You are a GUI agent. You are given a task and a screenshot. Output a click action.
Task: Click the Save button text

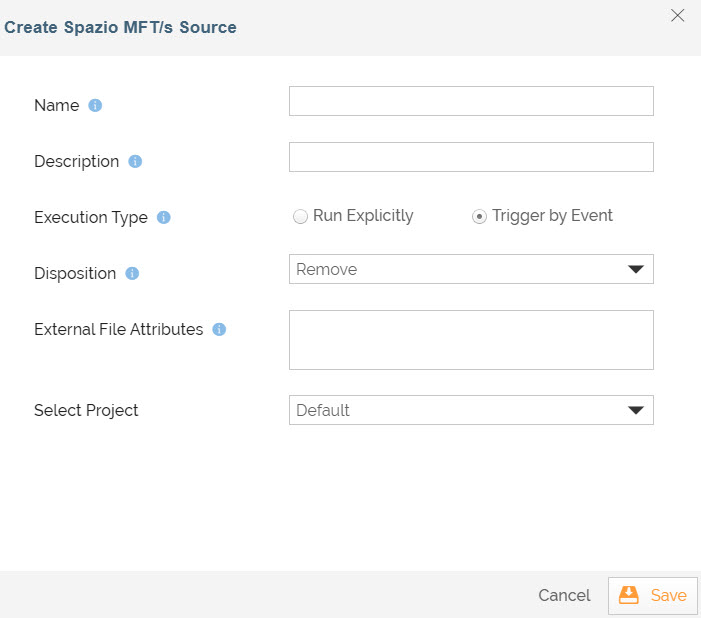click(668, 595)
